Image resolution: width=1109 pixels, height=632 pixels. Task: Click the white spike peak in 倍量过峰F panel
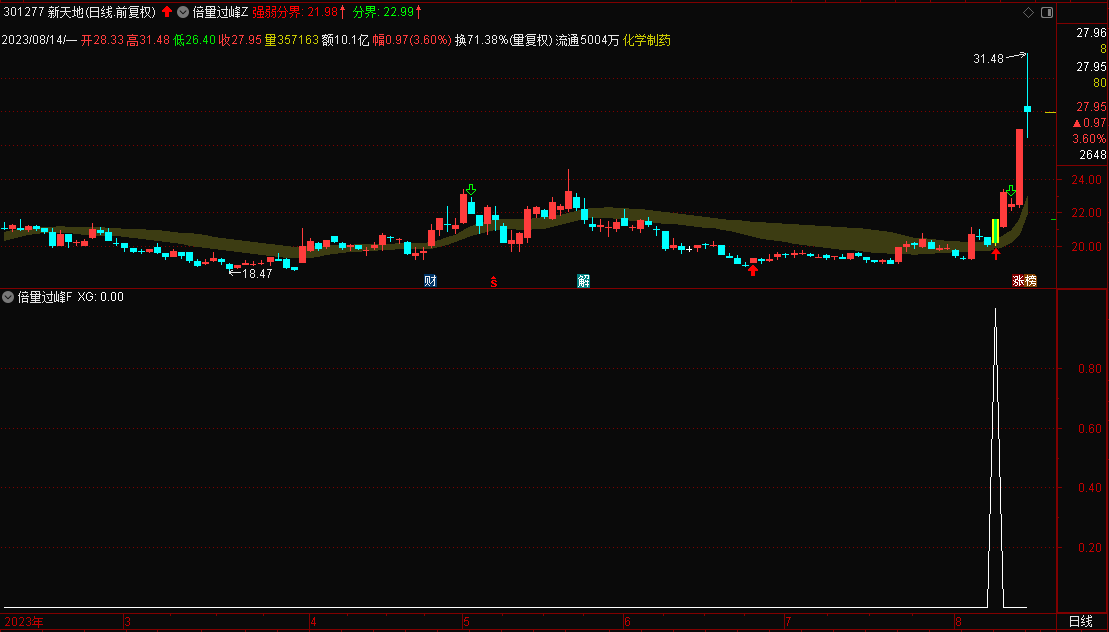pyautogui.click(x=995, y=311)
